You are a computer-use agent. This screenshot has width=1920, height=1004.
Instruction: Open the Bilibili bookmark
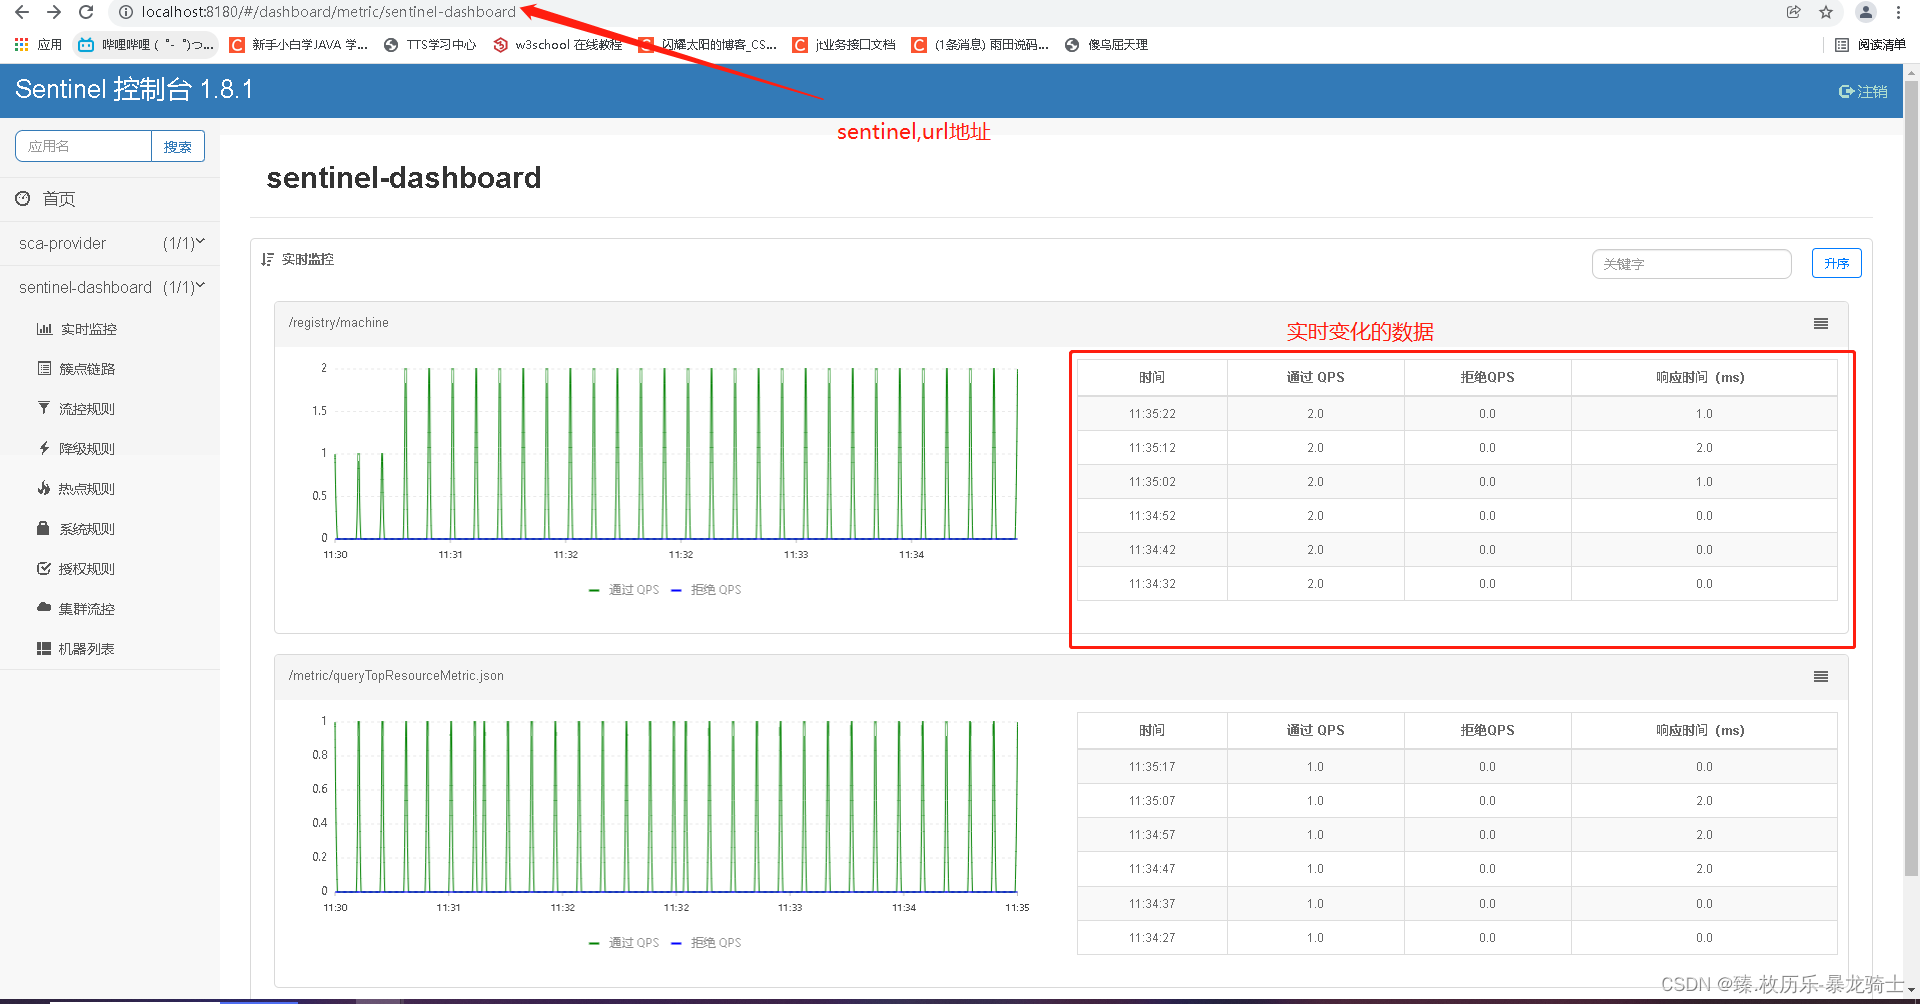click(x=146, y=45)
